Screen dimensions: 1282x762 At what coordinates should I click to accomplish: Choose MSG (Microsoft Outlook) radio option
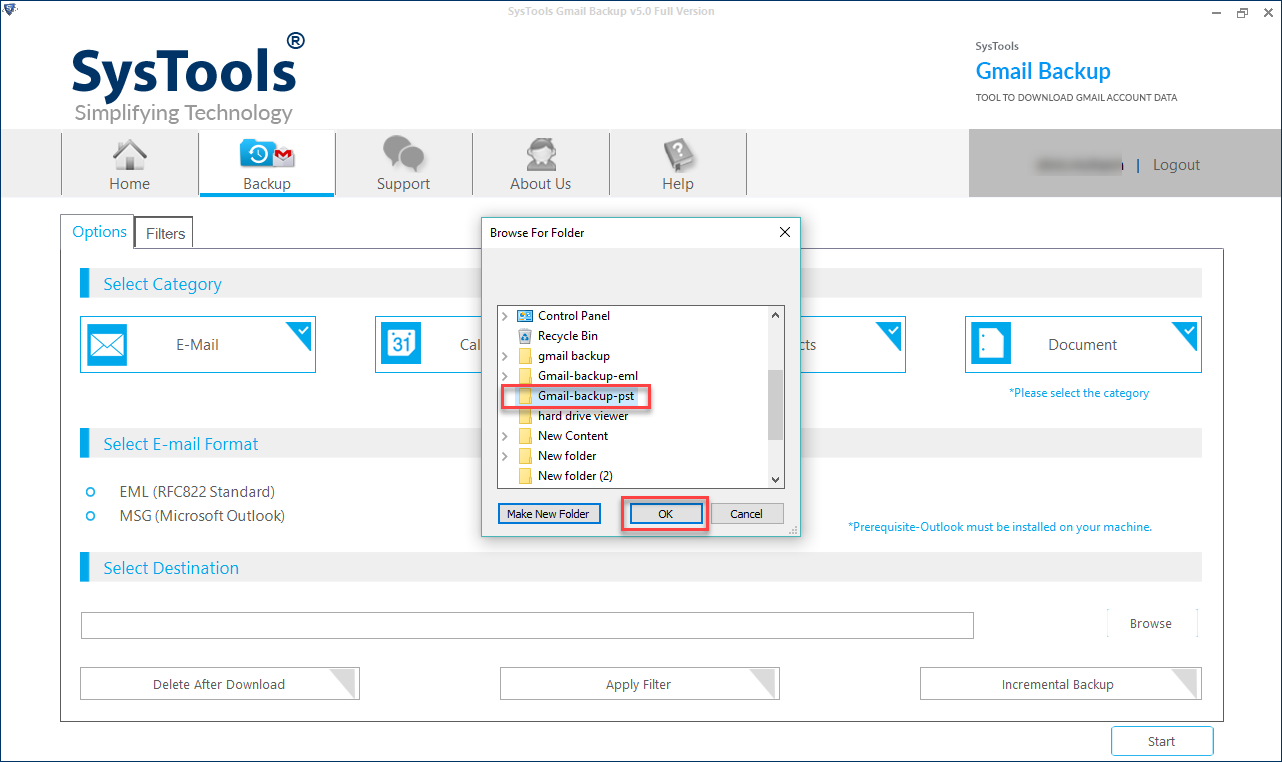[91, 516]
